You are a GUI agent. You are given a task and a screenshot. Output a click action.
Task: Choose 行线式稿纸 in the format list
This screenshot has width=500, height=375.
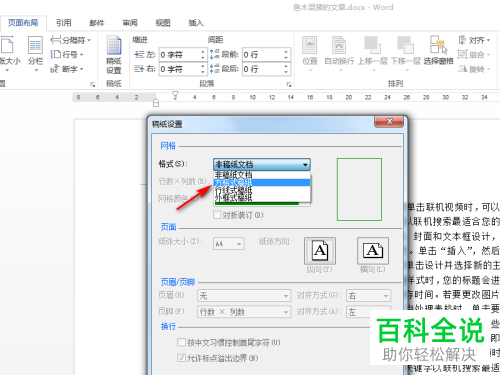(x=262, y=190)
